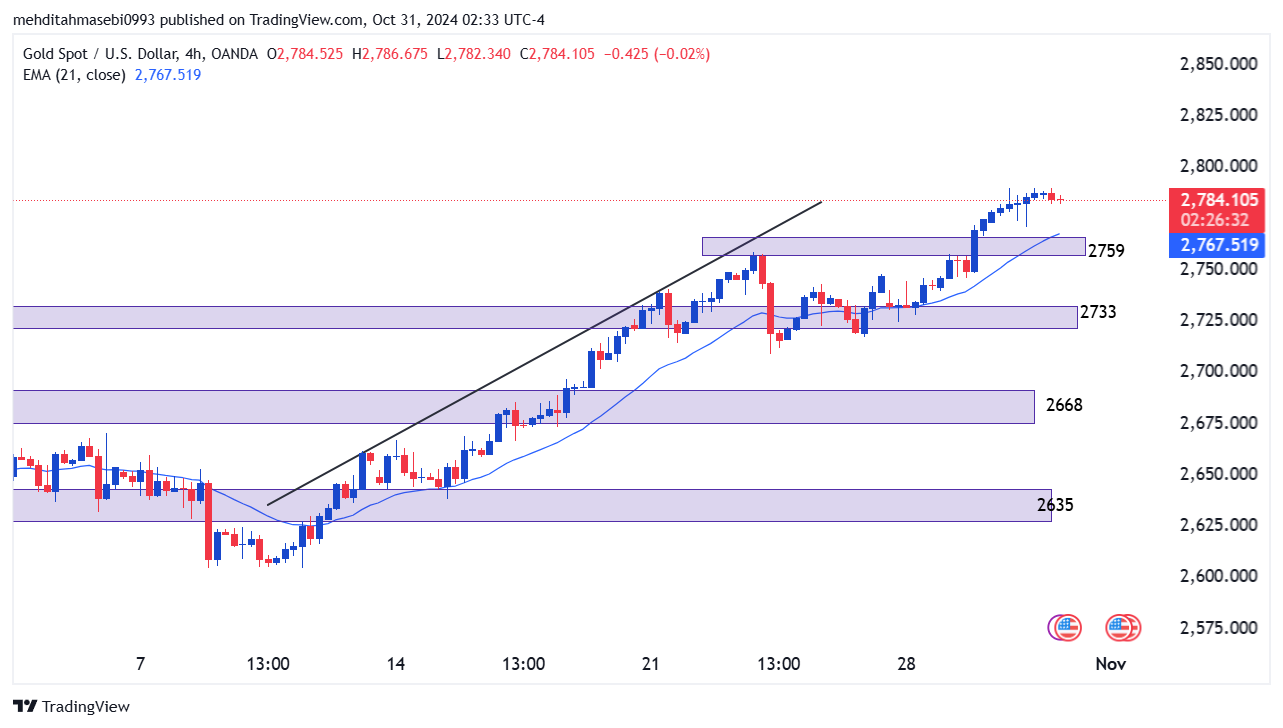Click the red US flag event icon
This screenshot has height=728, width=1283.
1123,628
